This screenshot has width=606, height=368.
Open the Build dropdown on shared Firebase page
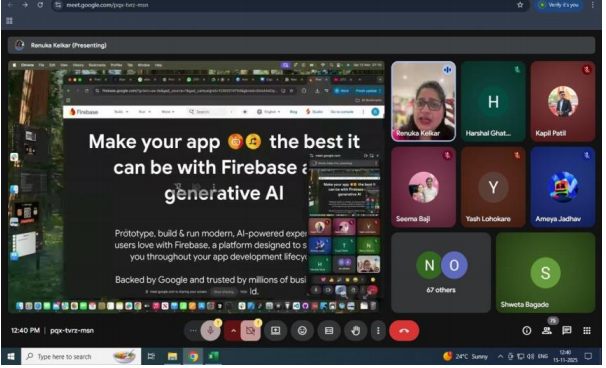[121, 112]
